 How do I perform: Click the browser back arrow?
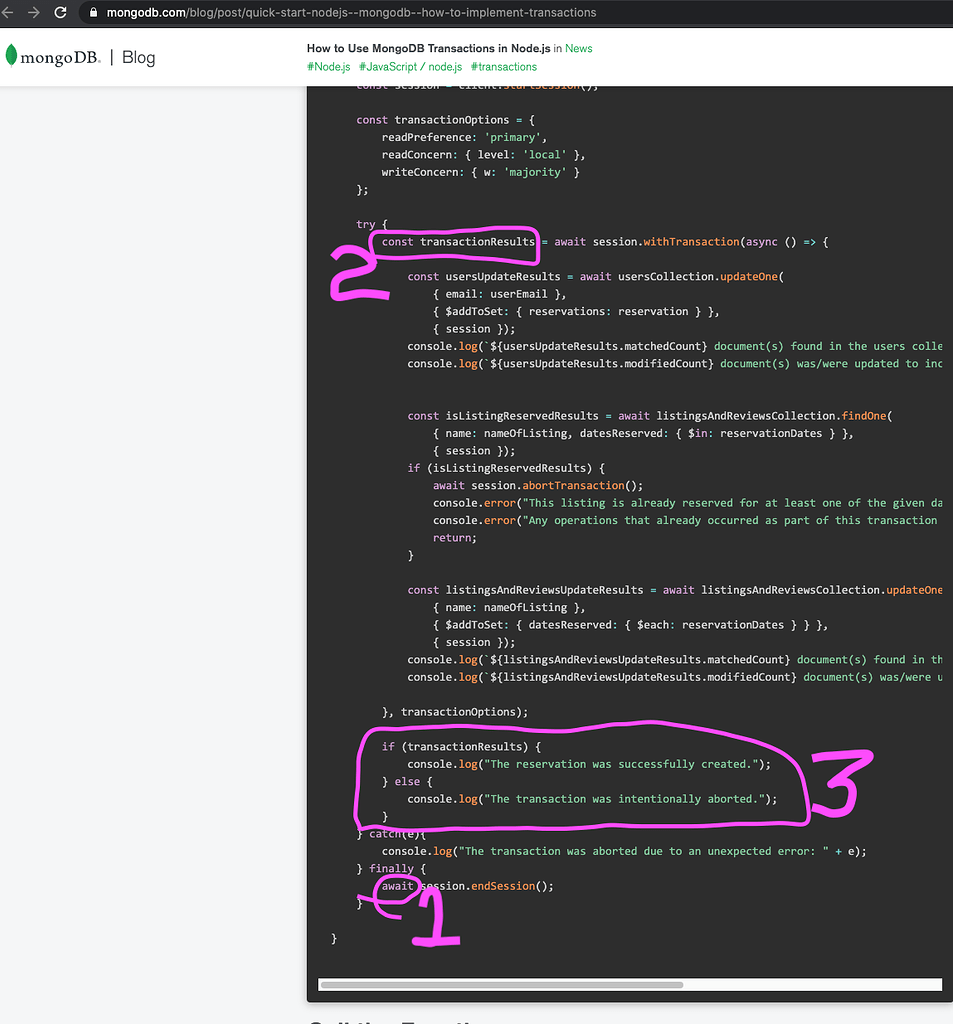tap(10, 13)
